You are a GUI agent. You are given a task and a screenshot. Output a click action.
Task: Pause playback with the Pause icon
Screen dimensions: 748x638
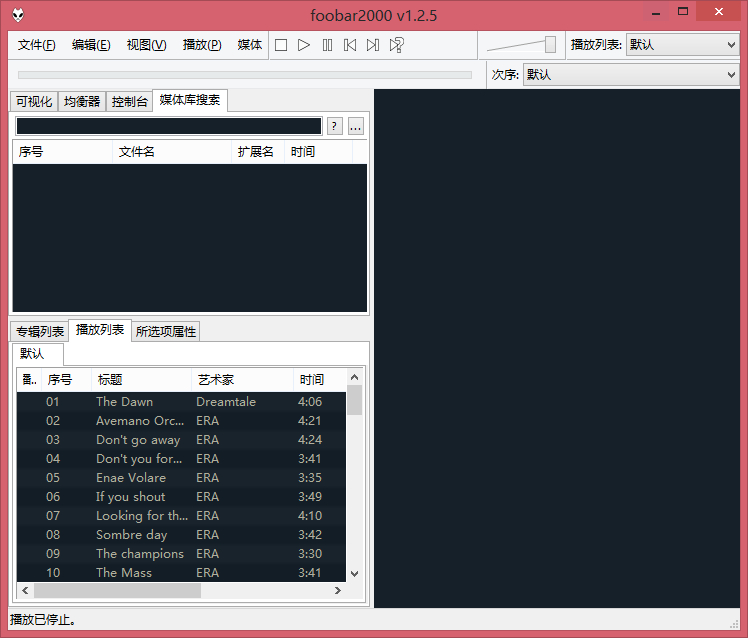click(327, 45)
